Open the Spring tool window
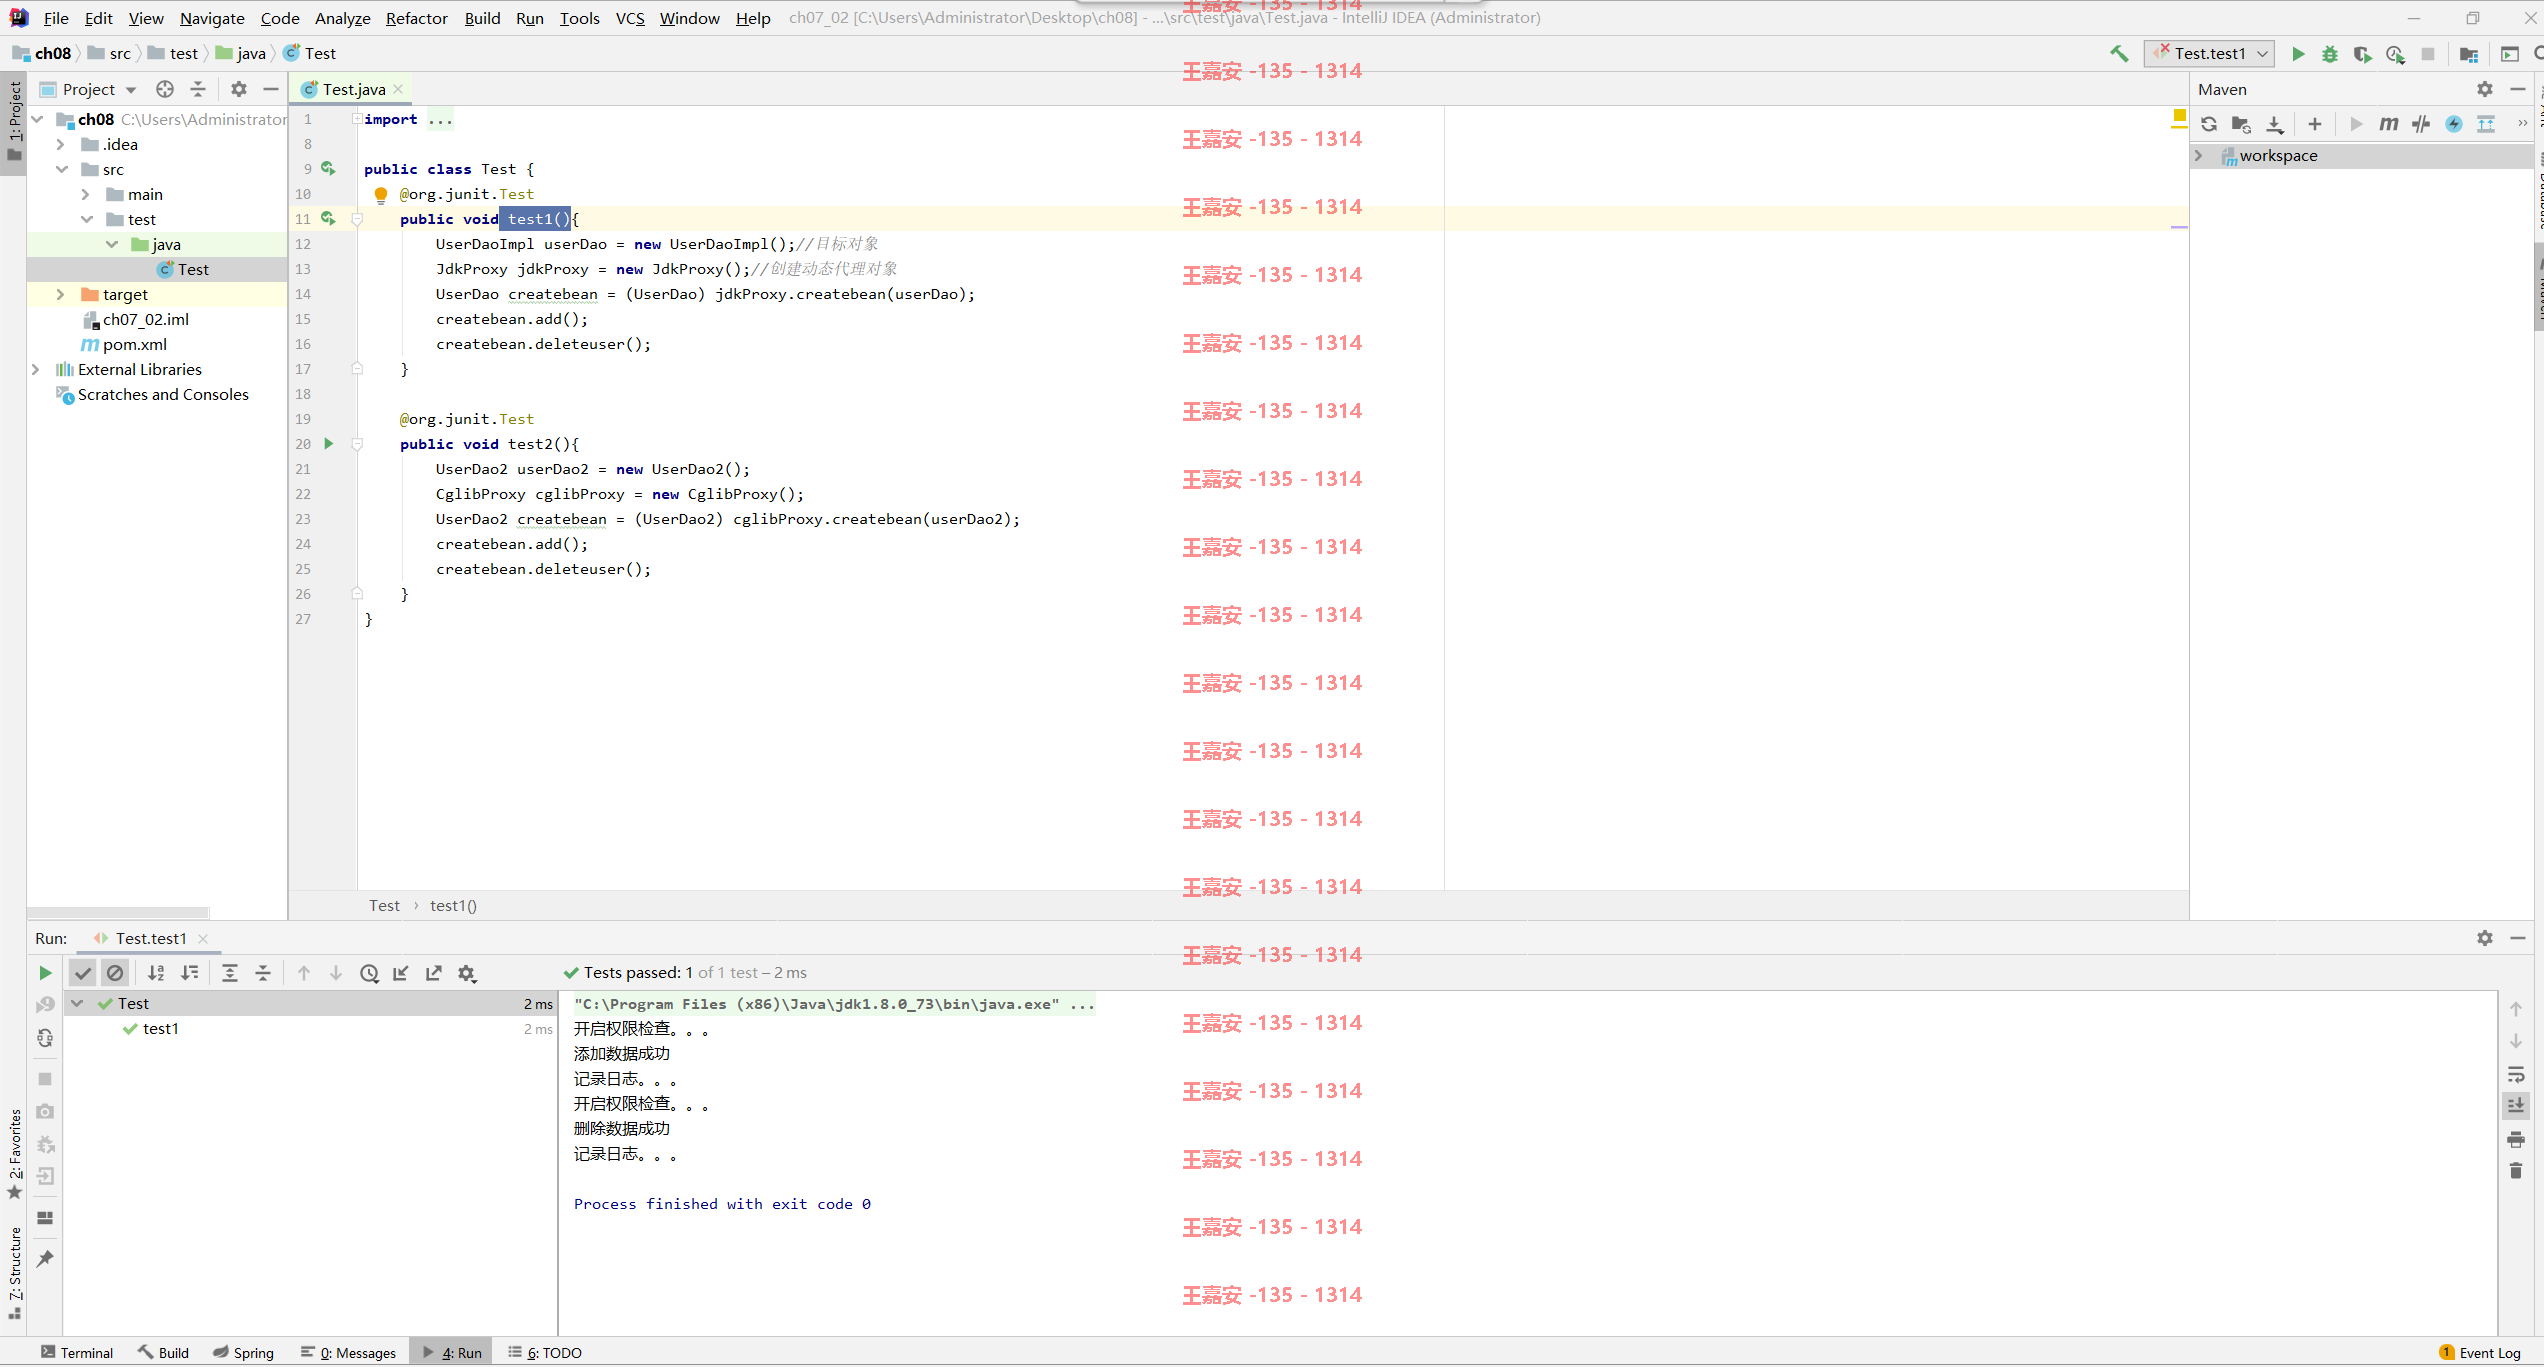This screenshot has width=2544, height=1367. pyautogui.click(x=243, y=1352)
